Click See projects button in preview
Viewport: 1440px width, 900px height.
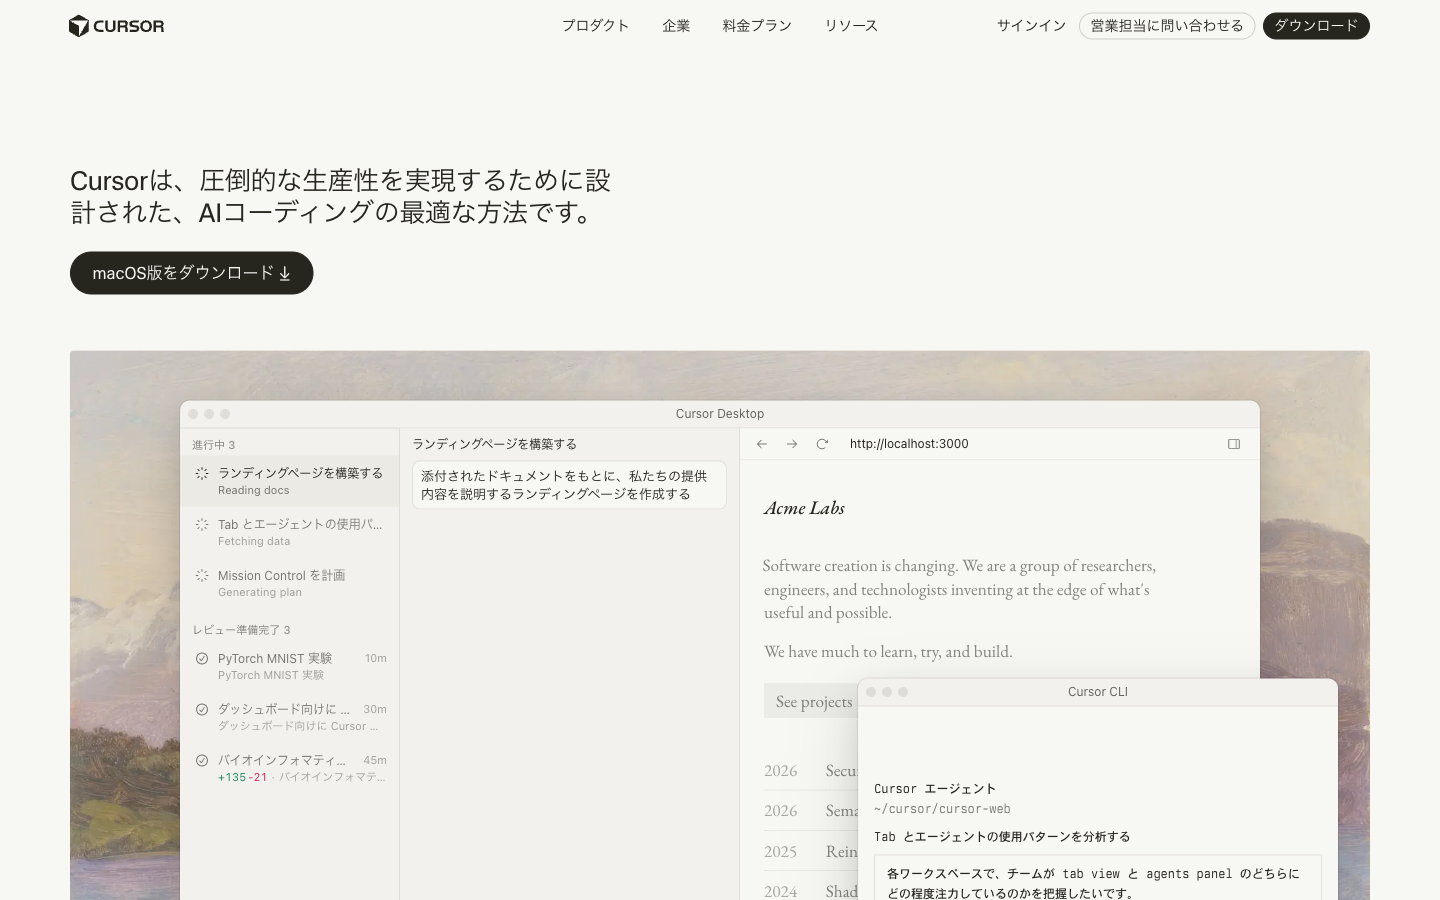coord(813,702)
